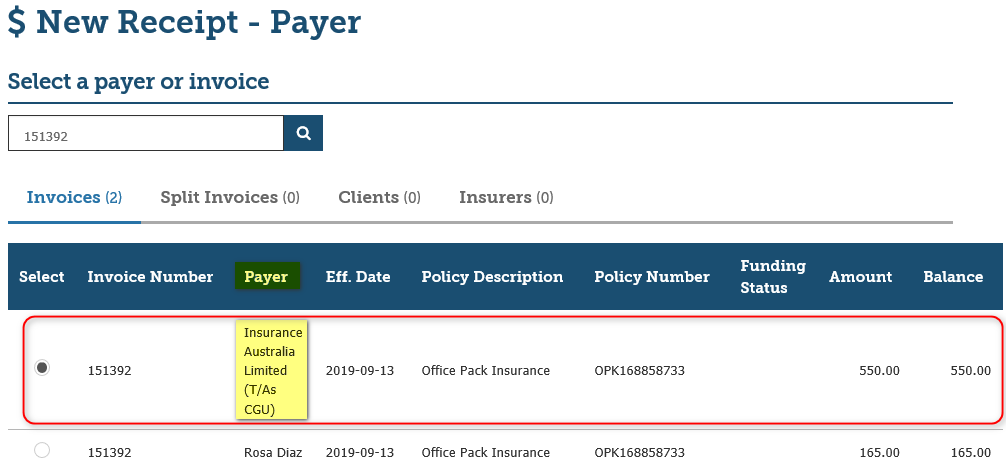Switch to the Clients tab
Viewport: 1006px width, 469px height.
(379, 198)
